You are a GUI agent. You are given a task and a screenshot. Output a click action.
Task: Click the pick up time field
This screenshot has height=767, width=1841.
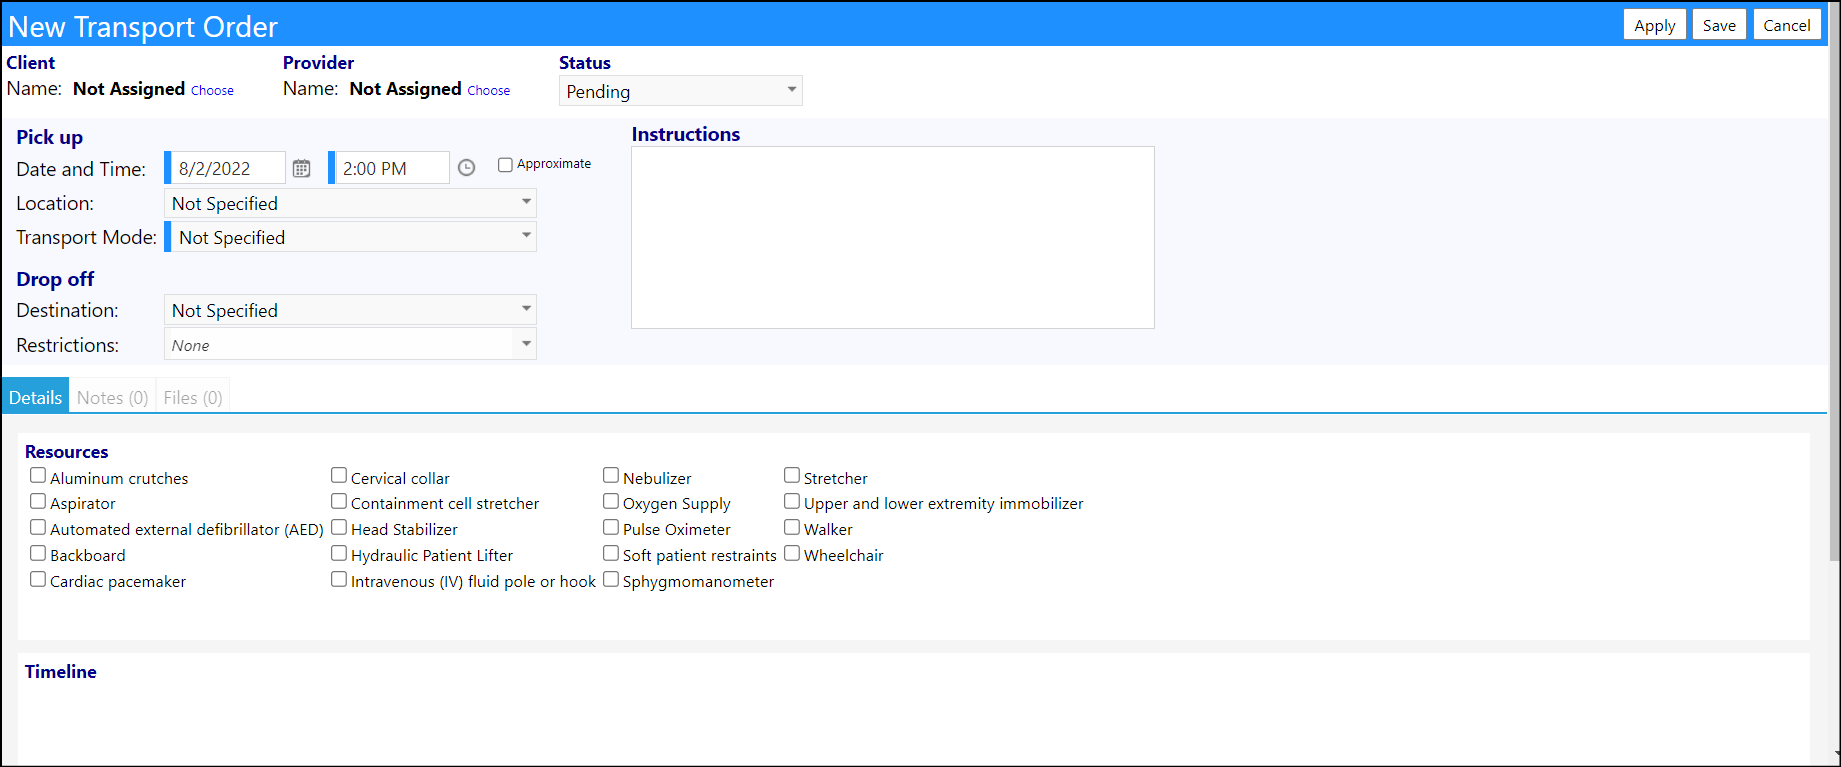(390, 168)
